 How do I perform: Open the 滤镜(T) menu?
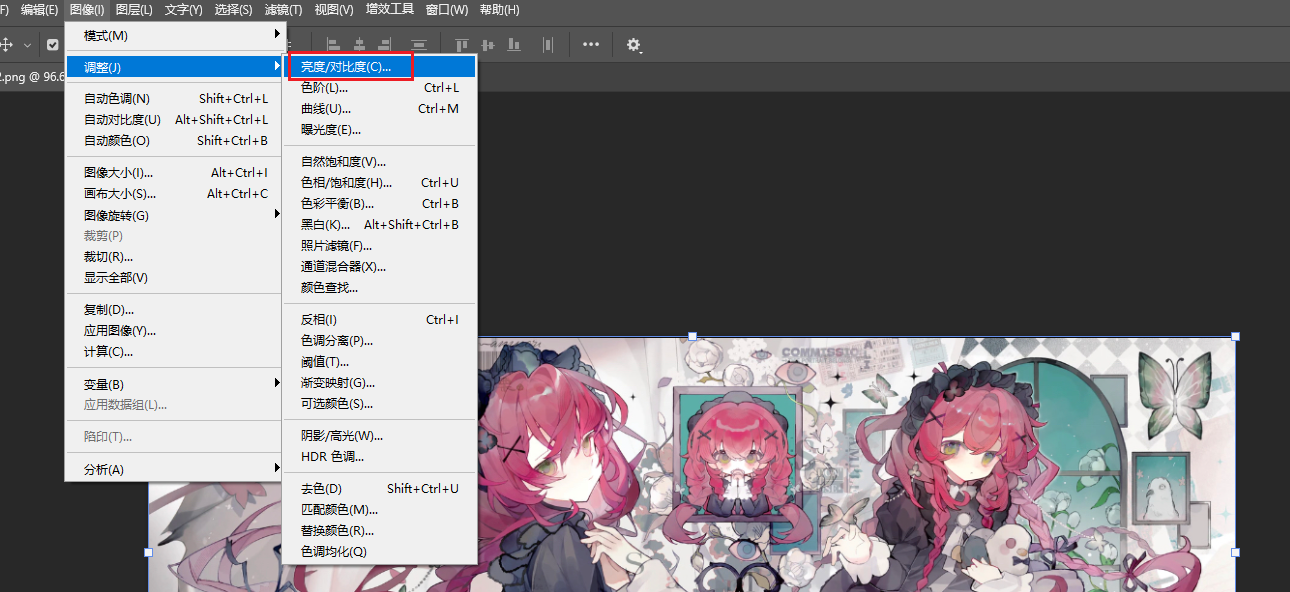tap(283, 10)
